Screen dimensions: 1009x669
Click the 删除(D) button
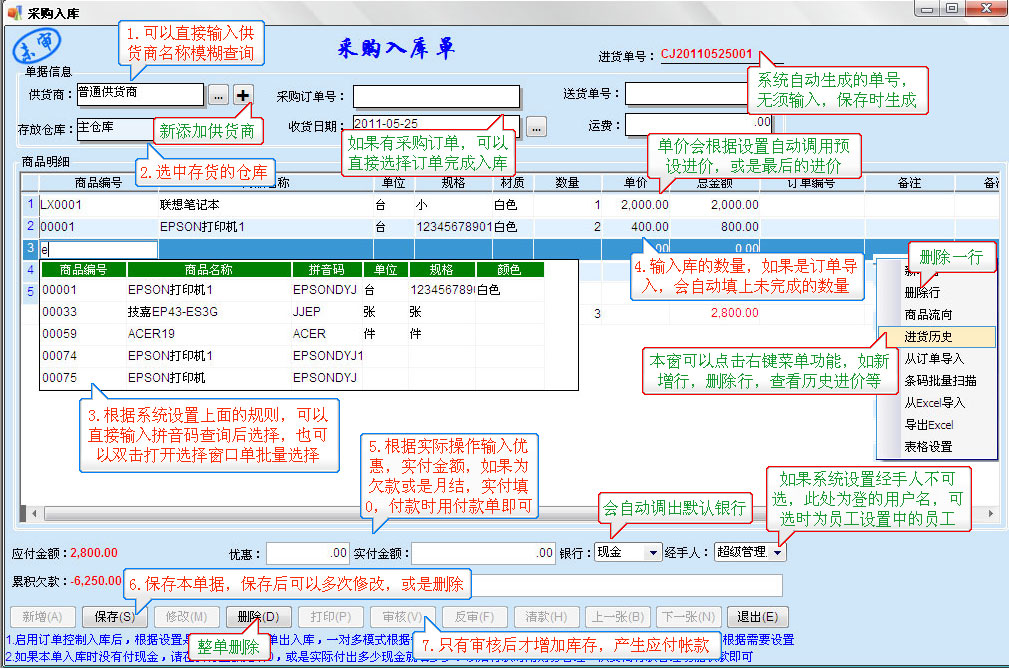pyautogui.click(x=258, y=617)
